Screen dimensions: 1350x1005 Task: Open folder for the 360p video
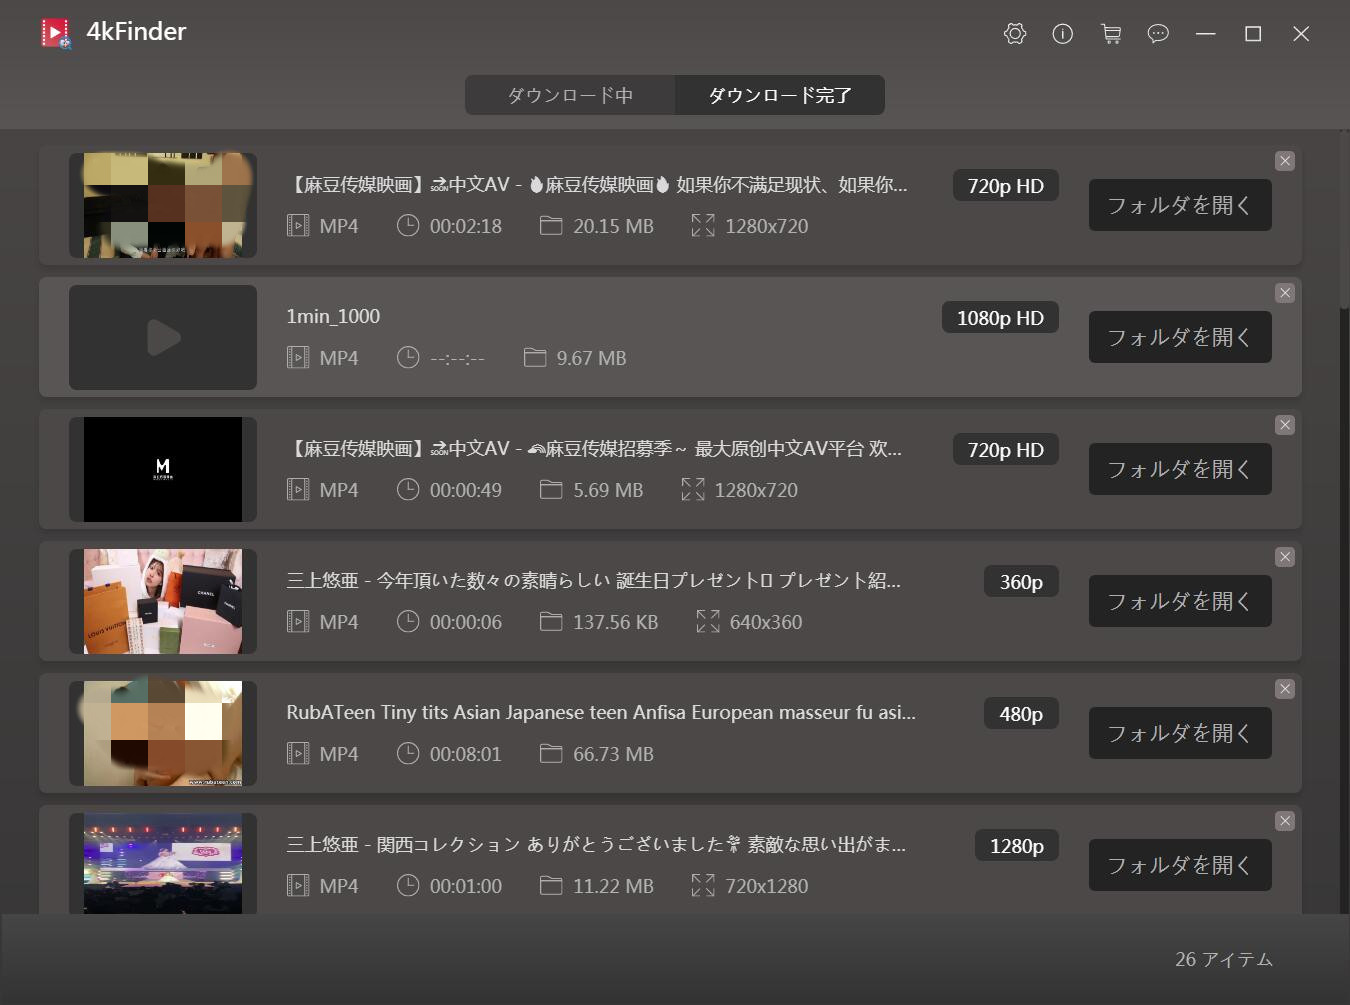point(1180,601)
